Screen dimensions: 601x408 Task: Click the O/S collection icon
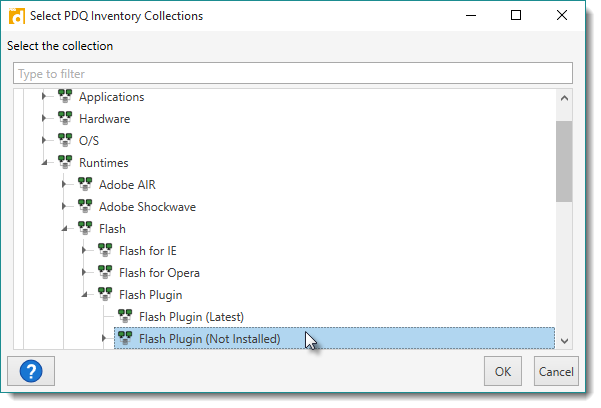(x=65, y=141)
